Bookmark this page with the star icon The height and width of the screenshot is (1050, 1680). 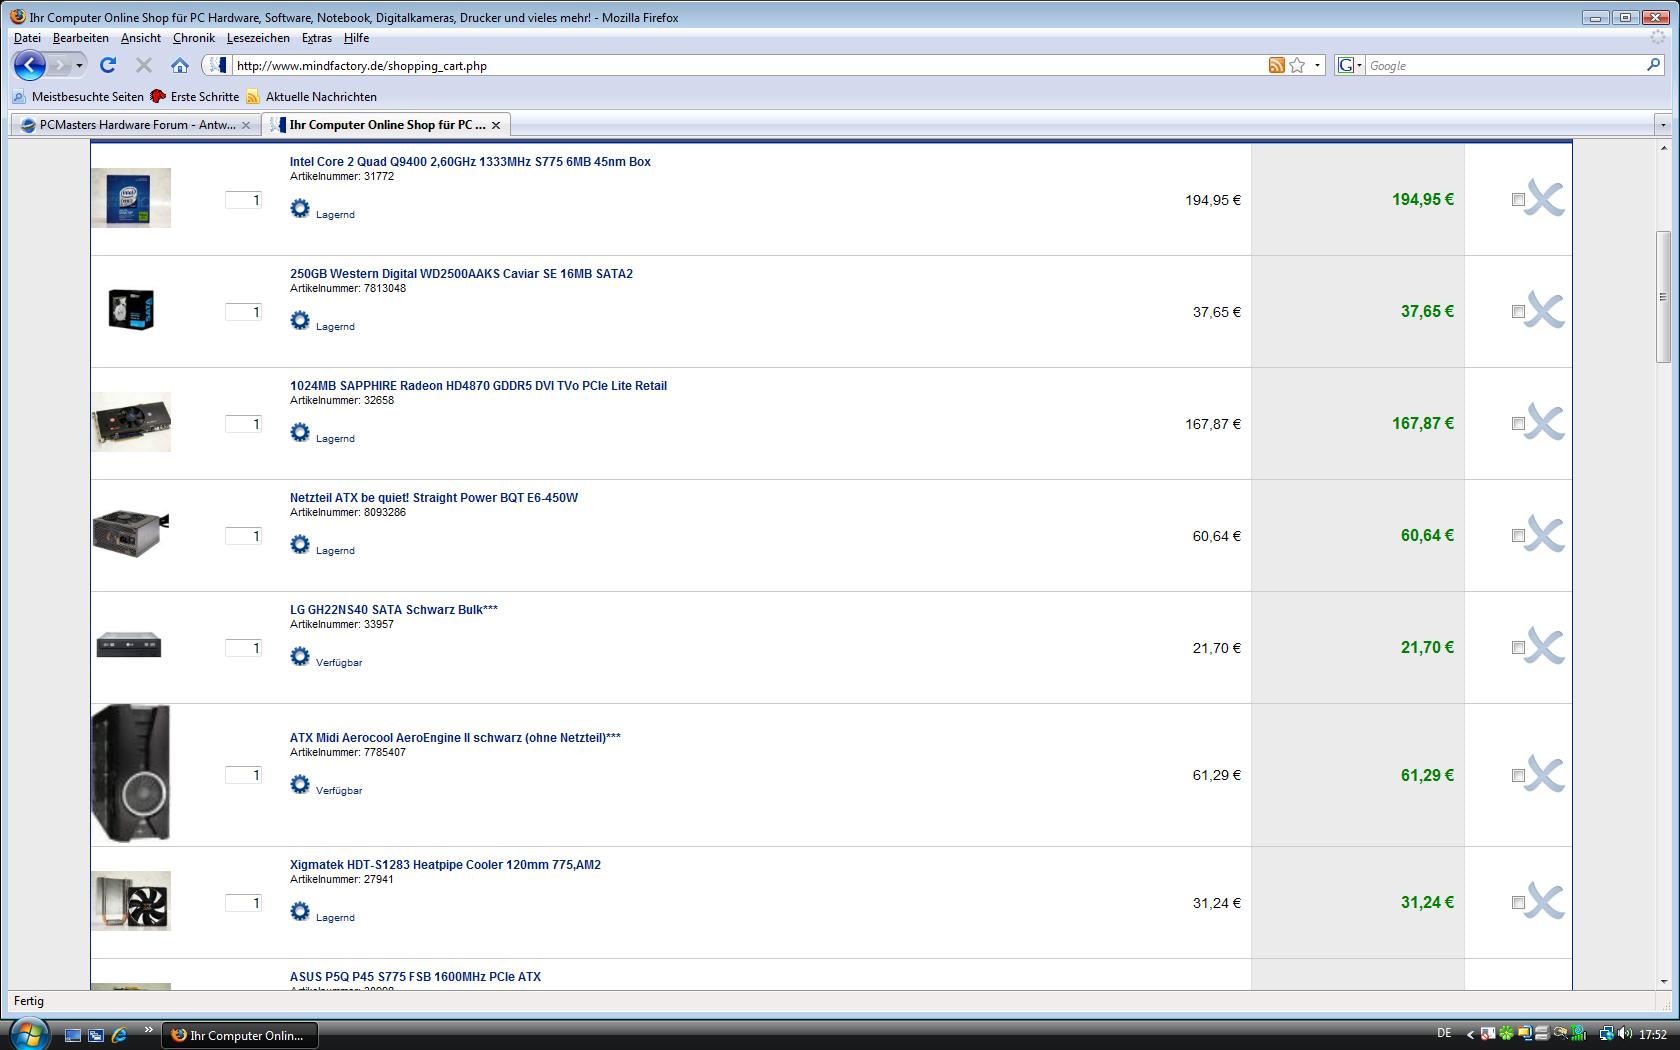pyautogui.click(x=1297, y=65)
